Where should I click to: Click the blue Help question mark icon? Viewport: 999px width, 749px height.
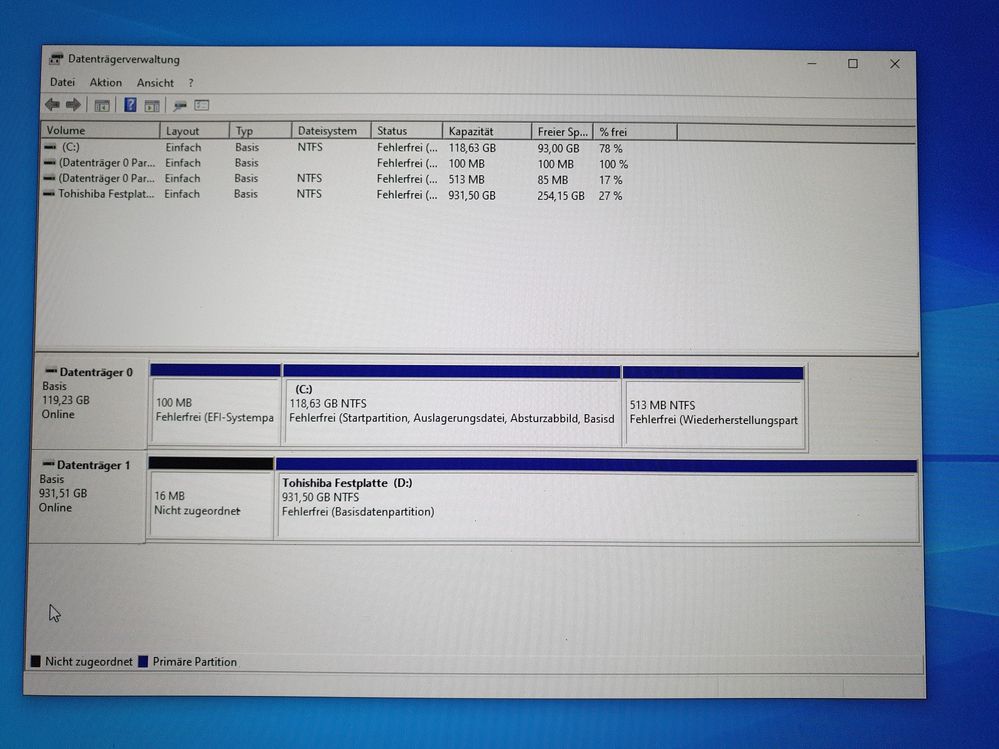click(x=130, y=105)
